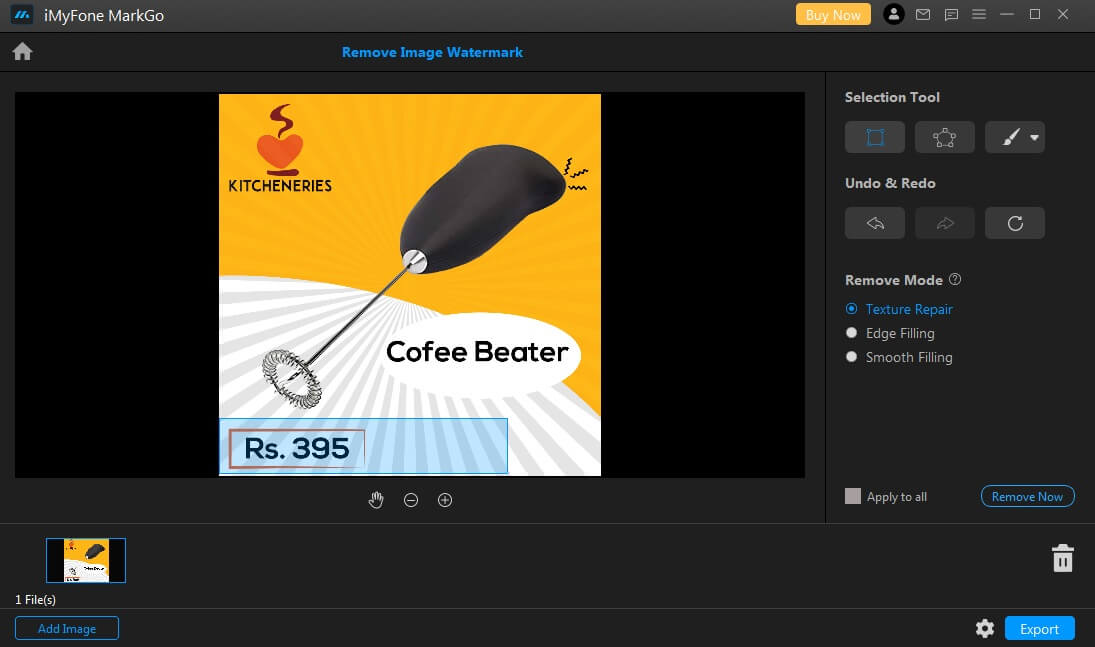Undo the last action
The height and width of the screenshot is (647, 1095).
click(875, 223)
